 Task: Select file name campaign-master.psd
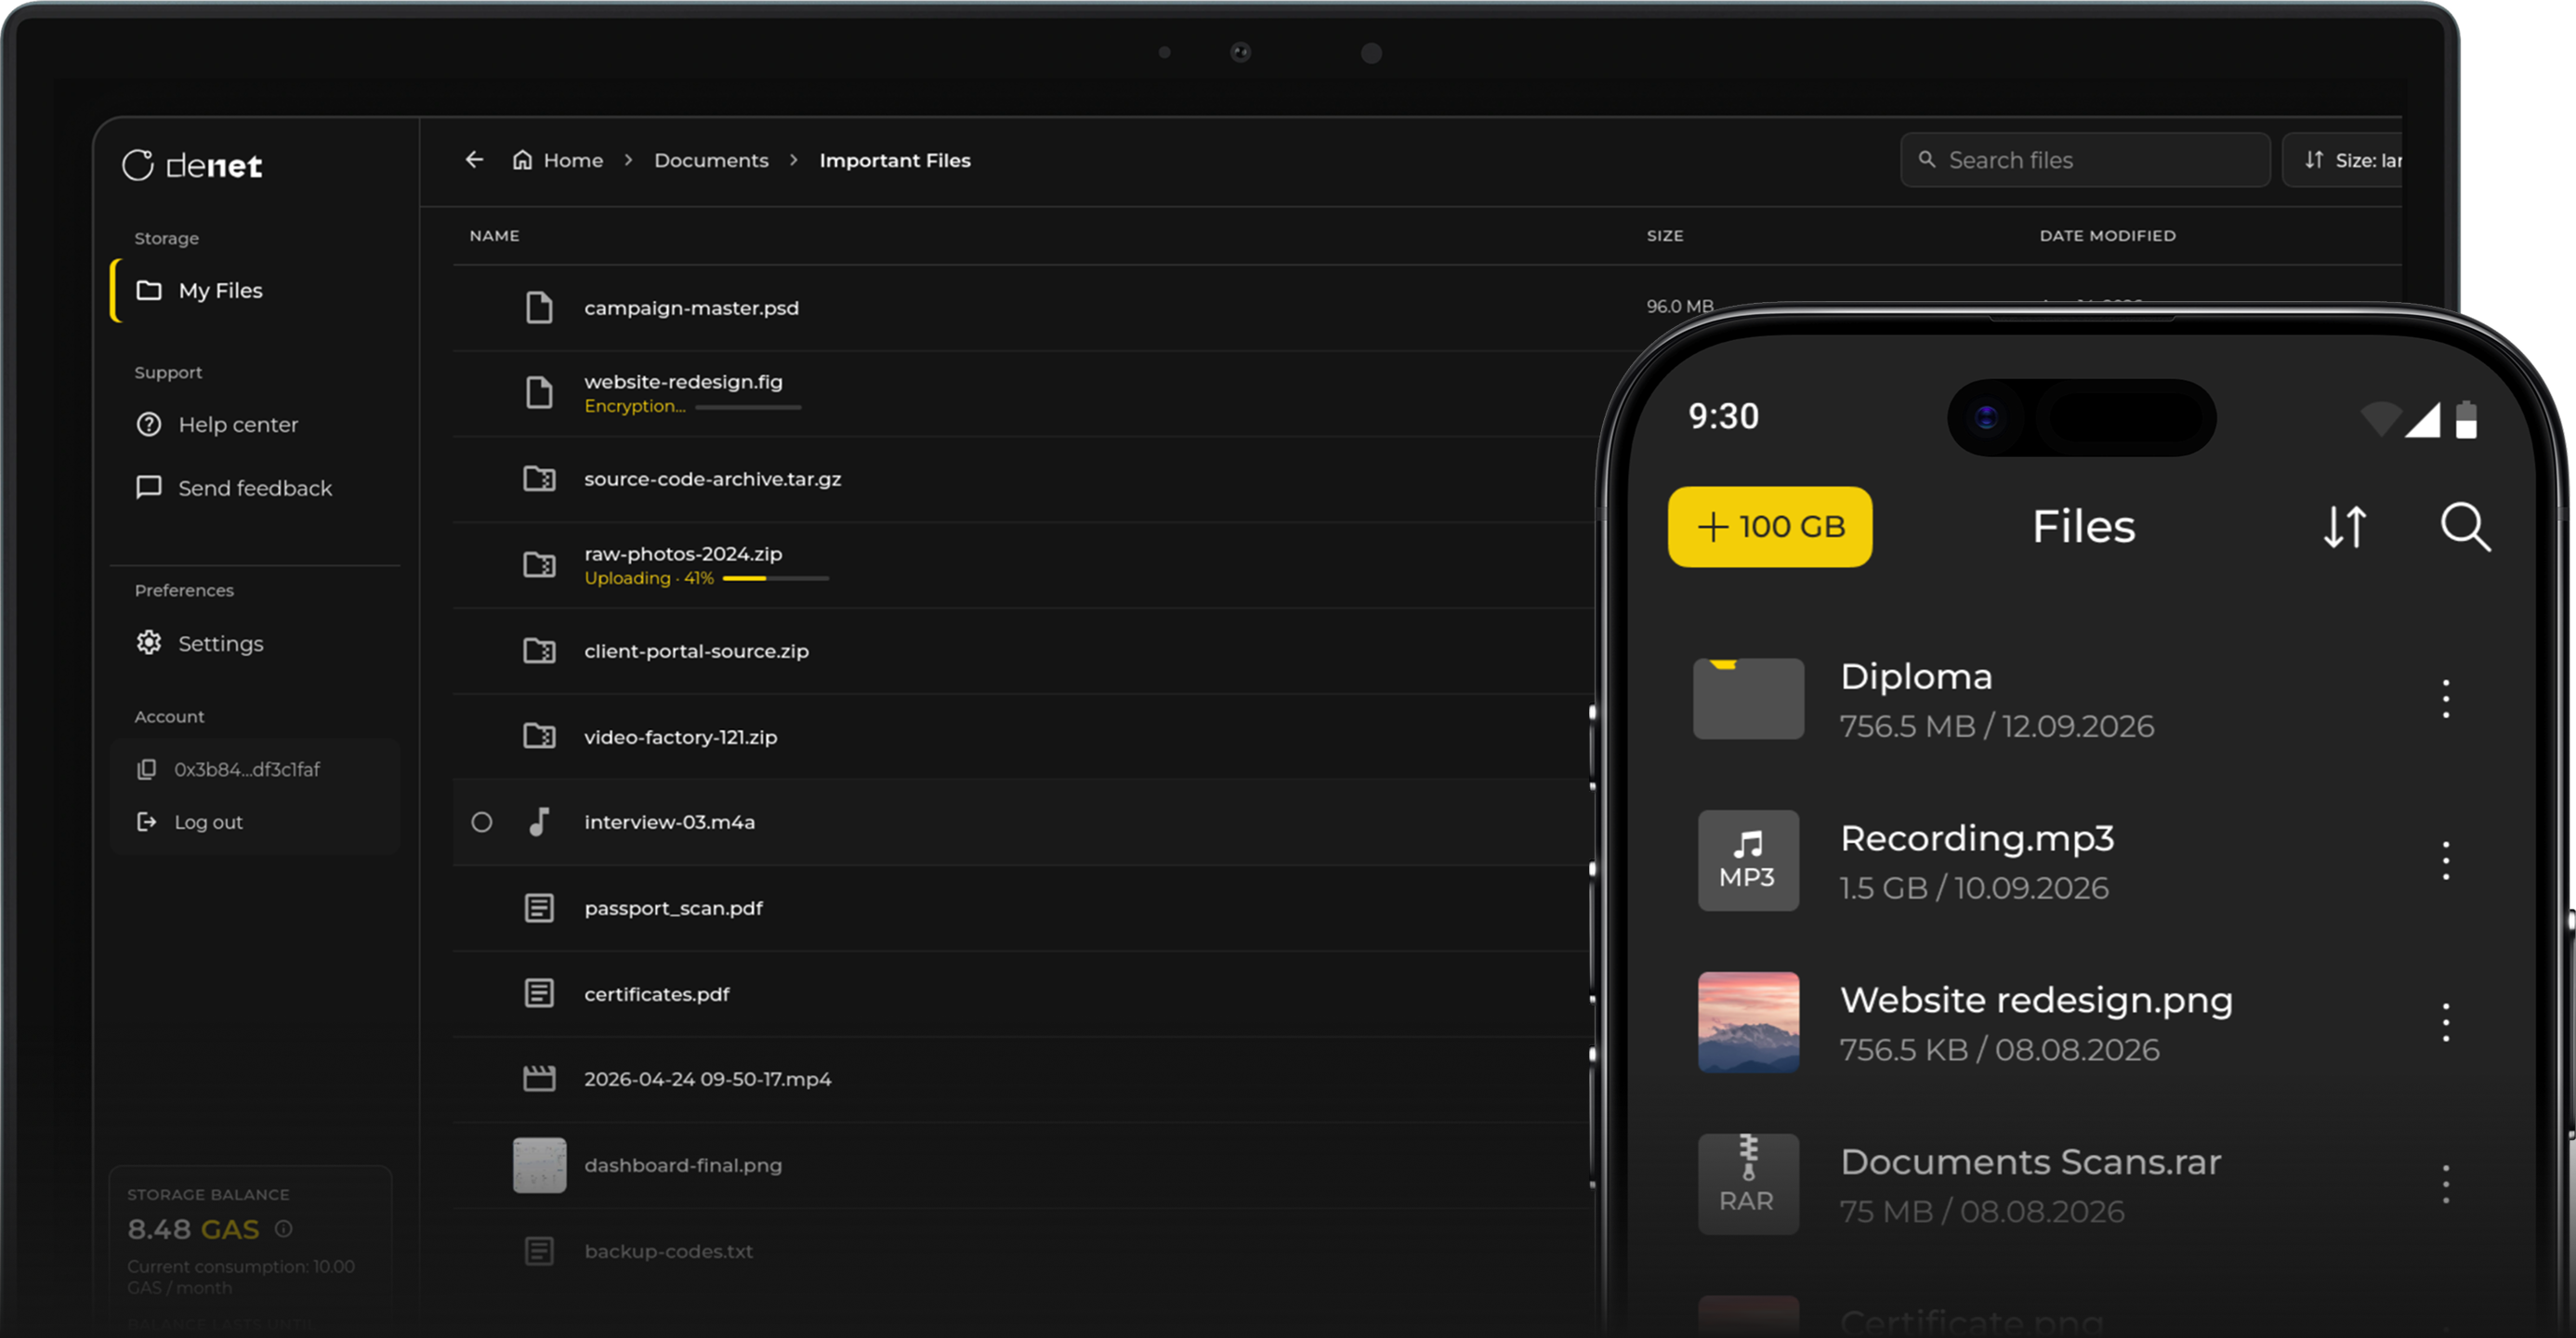click(x=691, y=308)
